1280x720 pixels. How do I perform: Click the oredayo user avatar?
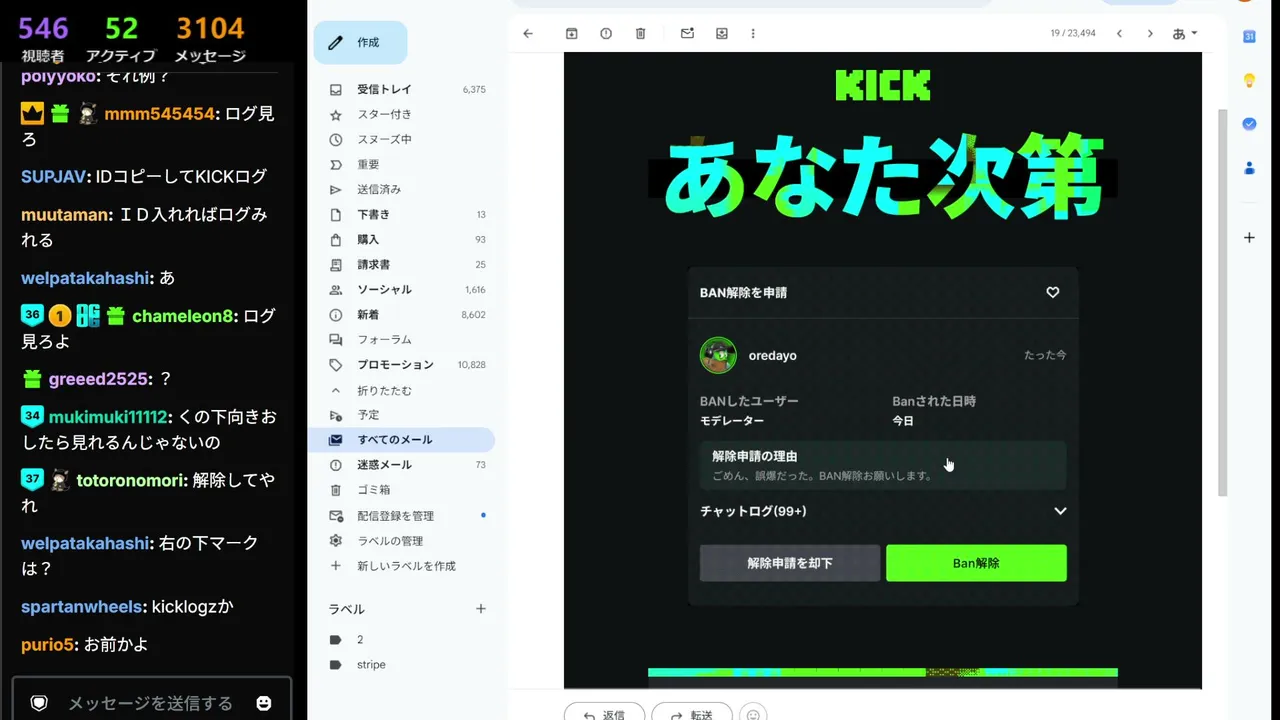coord(718,355)
